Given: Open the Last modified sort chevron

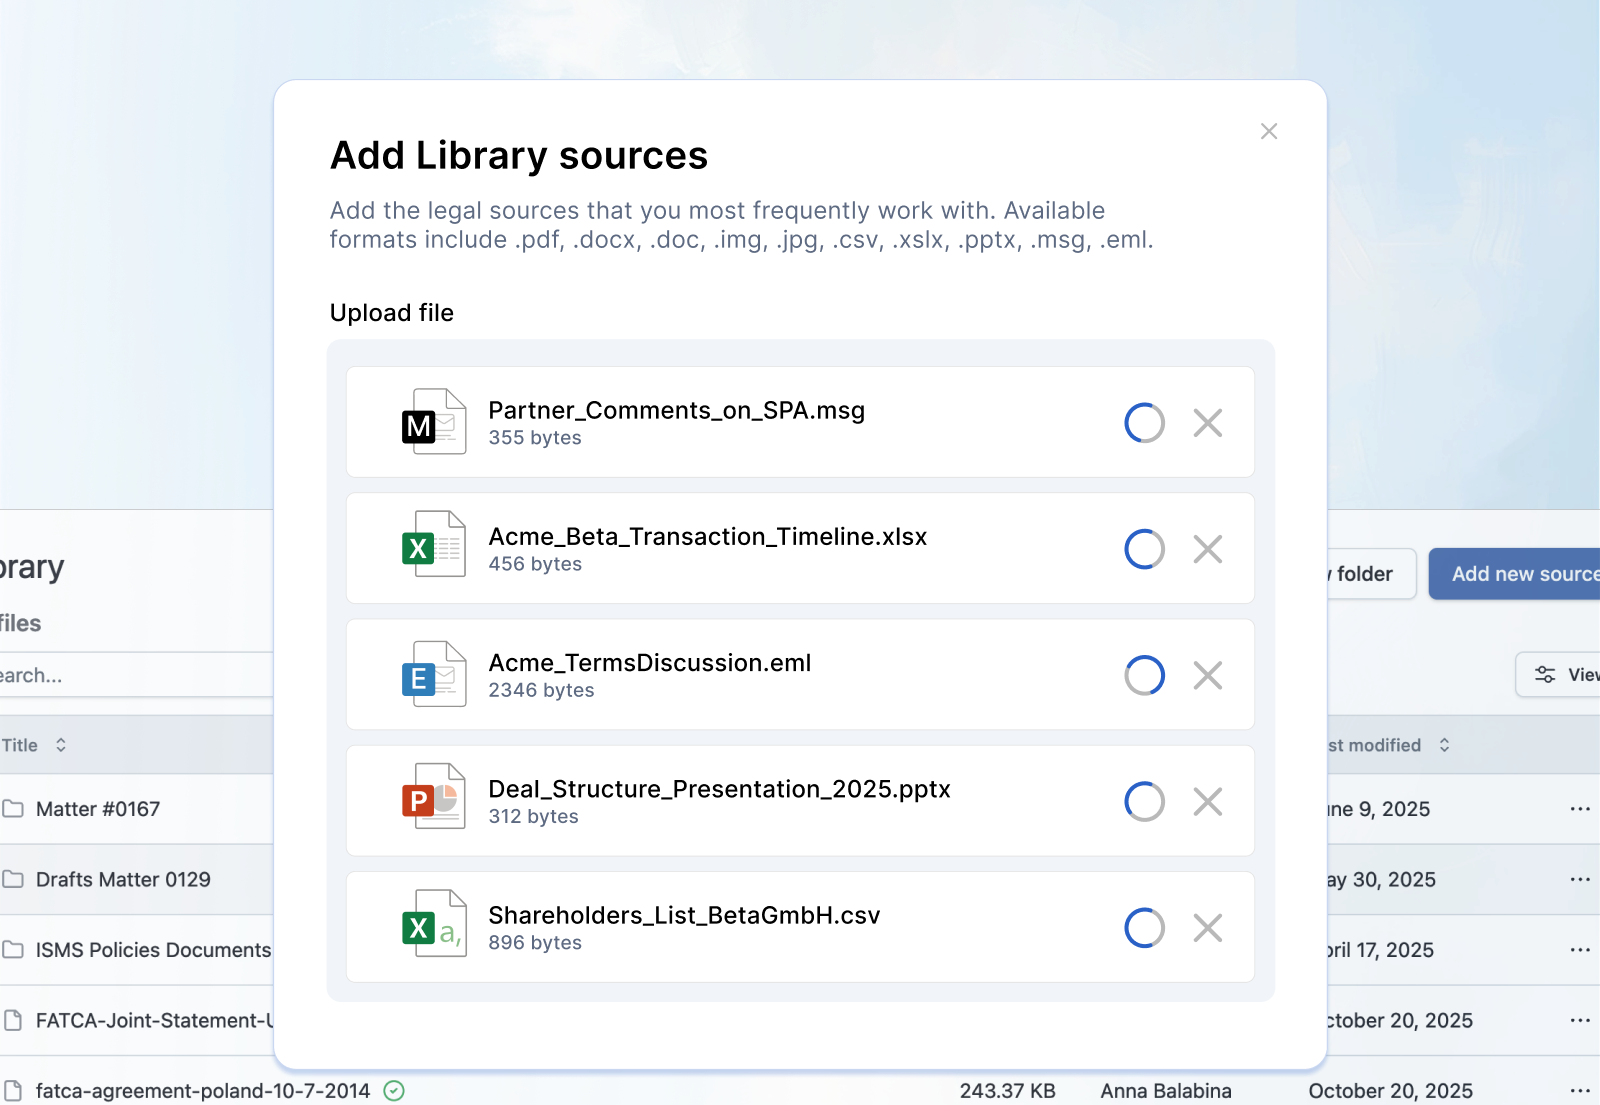Looking at the screenshot, I should pyautogui.click(x=1444, y=744).
